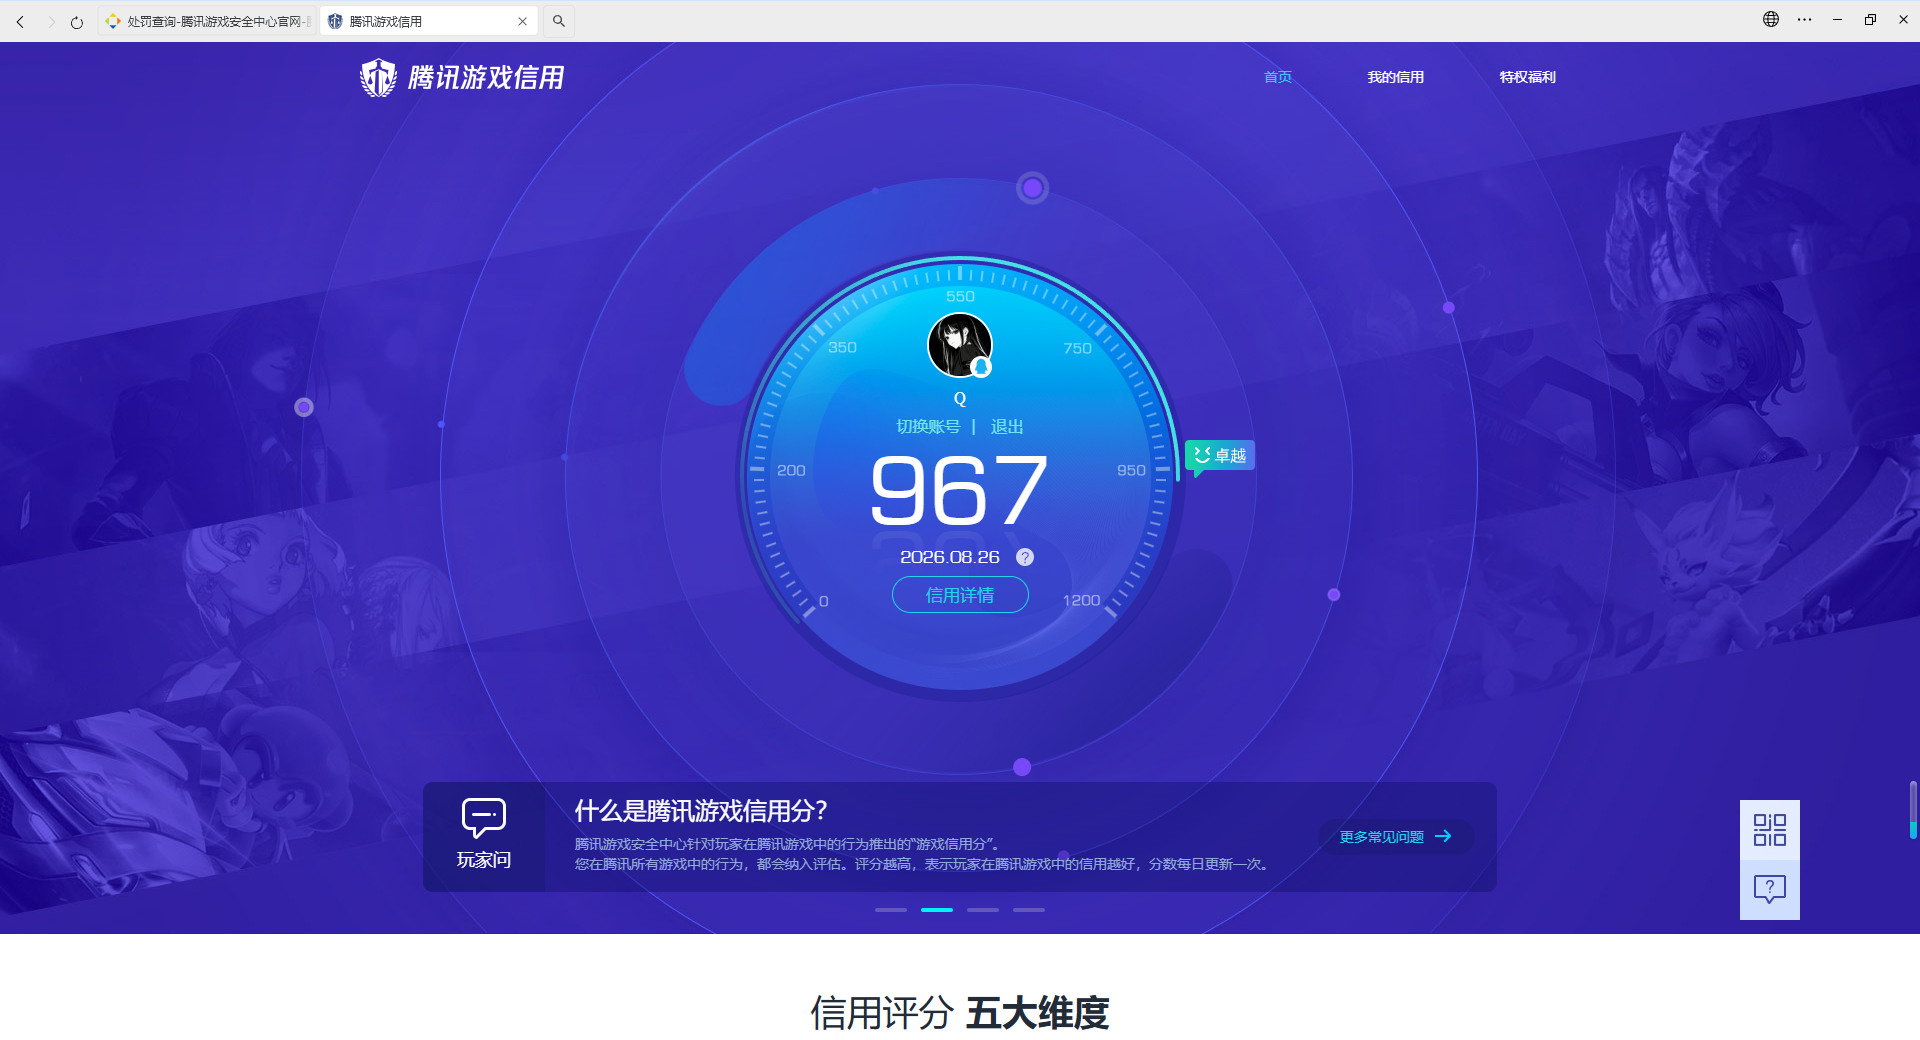
Task: Reload the page with refresh icon
Action: click(x=77, y=21)
